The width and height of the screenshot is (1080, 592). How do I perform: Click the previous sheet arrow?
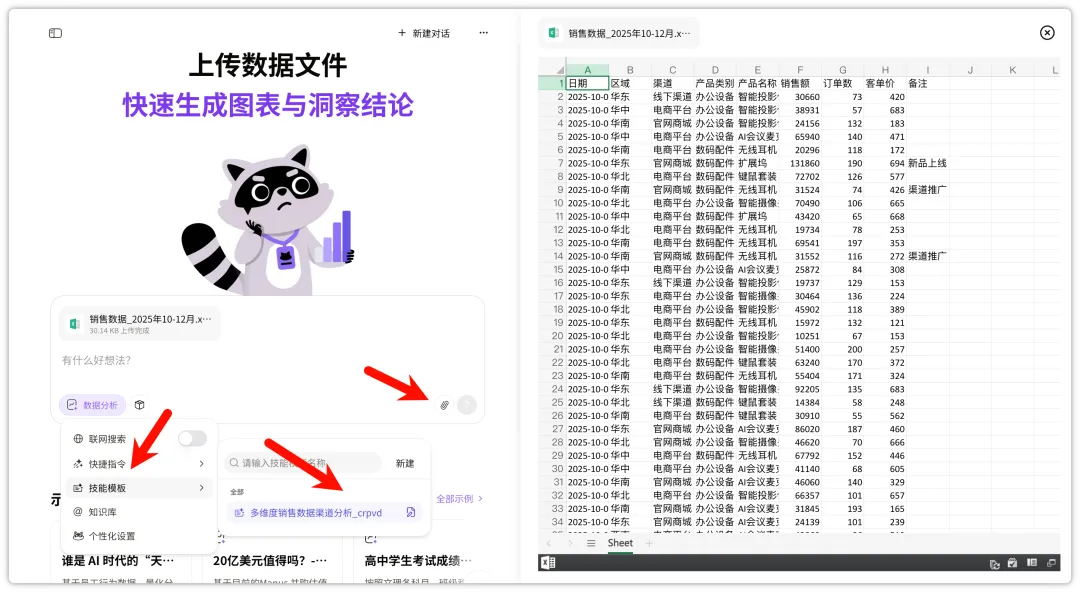coord(549,543)
